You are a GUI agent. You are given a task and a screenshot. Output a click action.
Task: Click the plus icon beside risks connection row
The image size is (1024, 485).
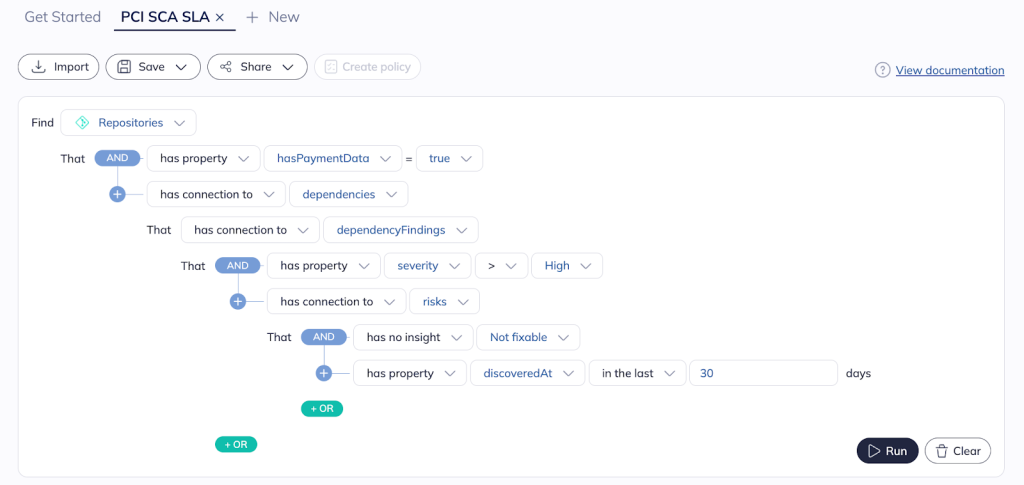click(237, 301)
